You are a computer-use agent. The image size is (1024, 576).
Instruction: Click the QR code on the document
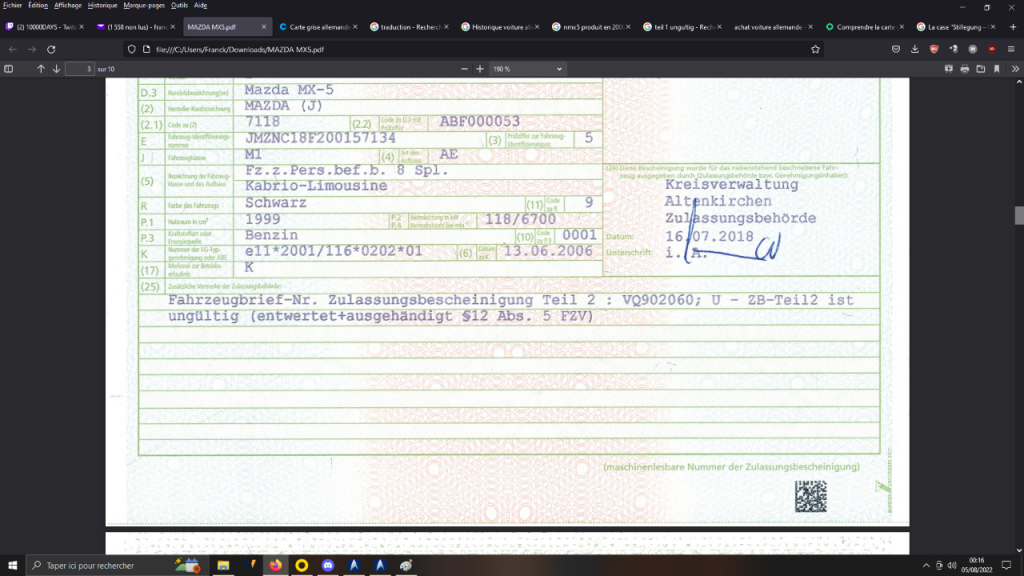810,496
